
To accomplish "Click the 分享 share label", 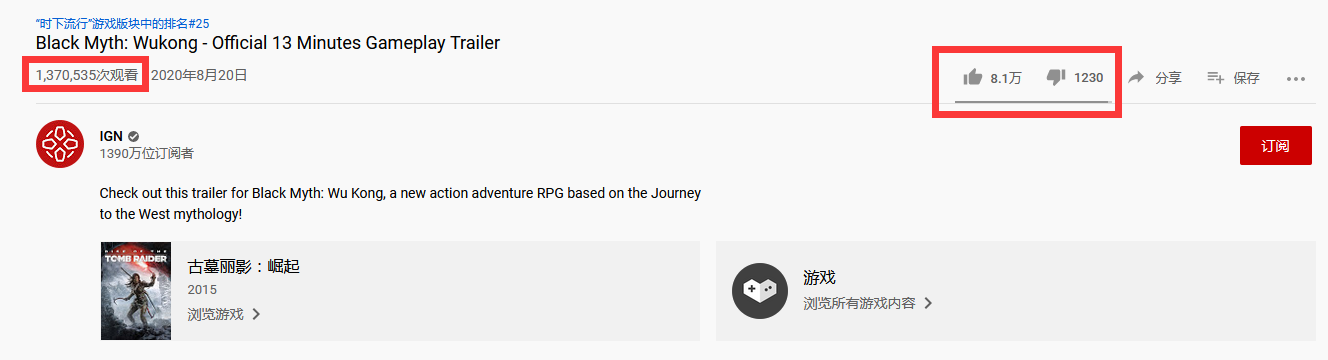I will (1168, 78).
